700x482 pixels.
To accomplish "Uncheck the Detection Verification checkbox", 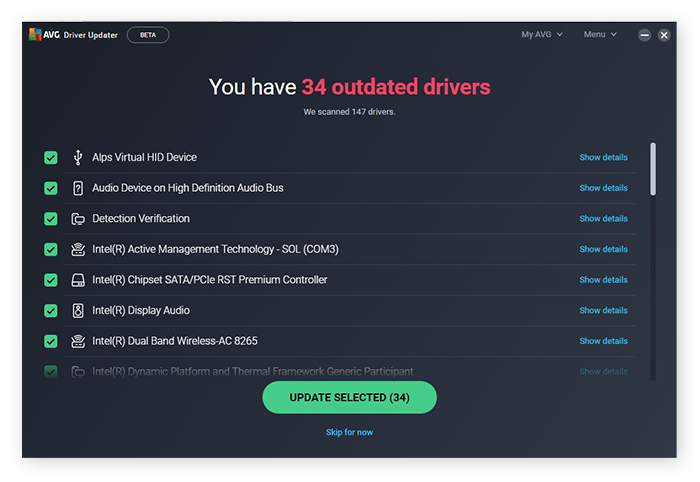I will (x=51, y=219).
